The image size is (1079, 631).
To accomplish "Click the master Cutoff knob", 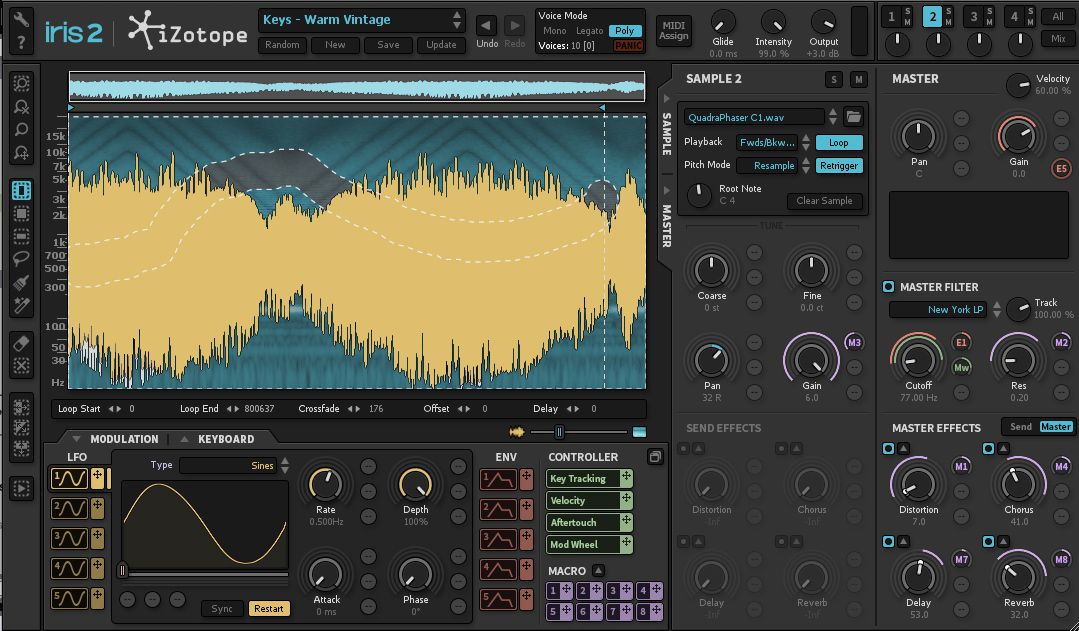I will point(918,359).
